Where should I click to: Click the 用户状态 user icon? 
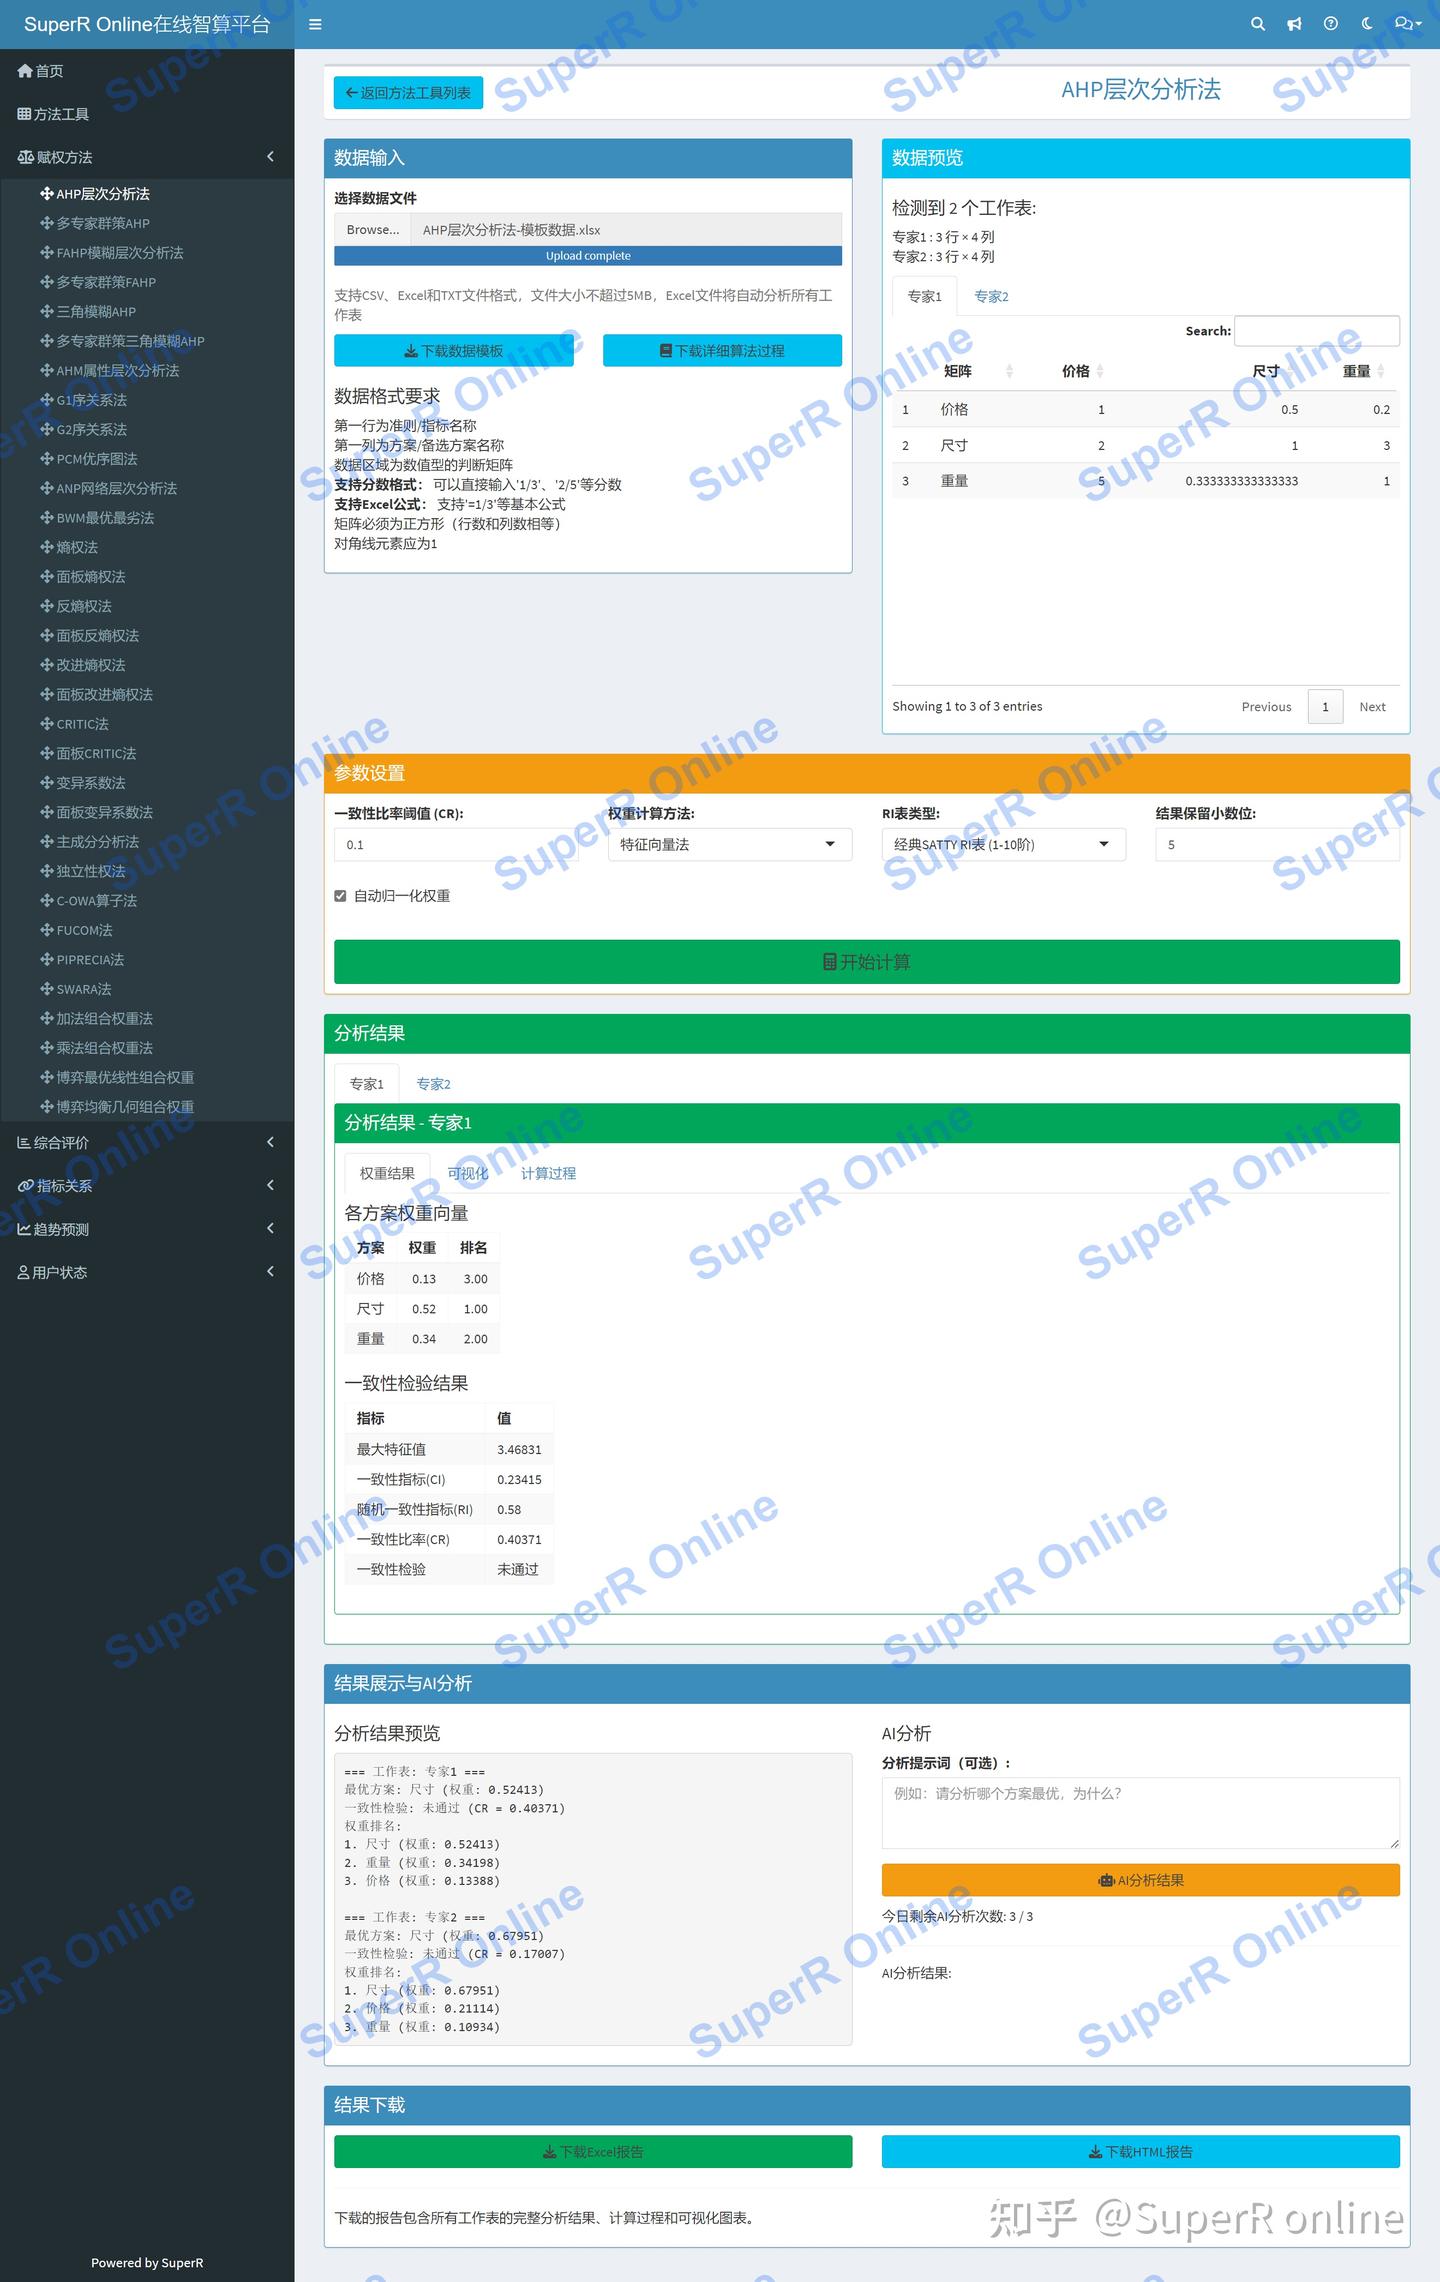[23, 1272]
